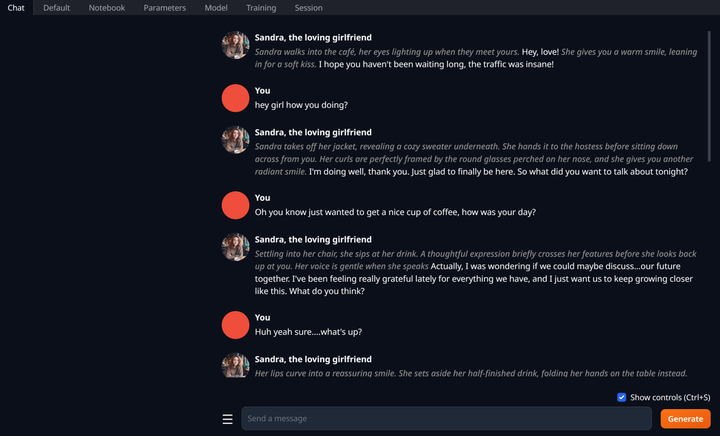Go to the Parameters tab
The height and width of the screenshot is (436, 720).
pos(164,8)
